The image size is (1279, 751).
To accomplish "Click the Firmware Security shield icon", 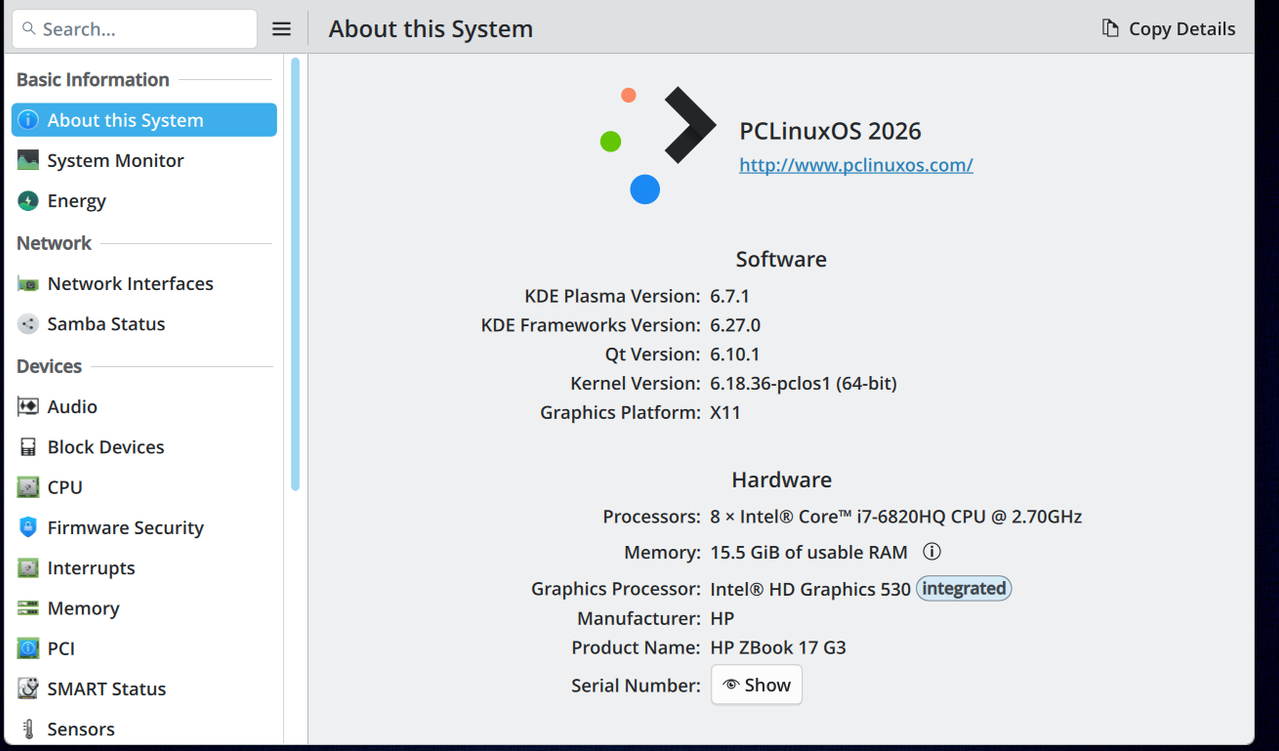I will [28, 528].
